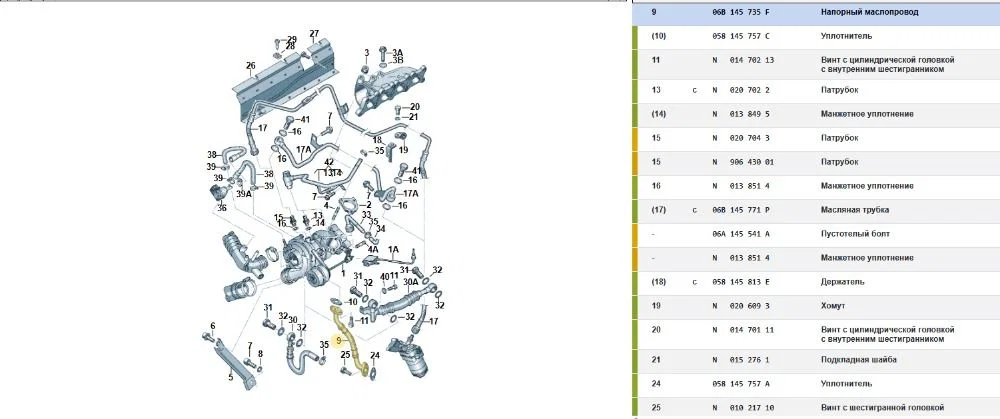1000x419 pixels.
Task: Select callout 3A near the manifold bolt
Action: pos(398,52)
